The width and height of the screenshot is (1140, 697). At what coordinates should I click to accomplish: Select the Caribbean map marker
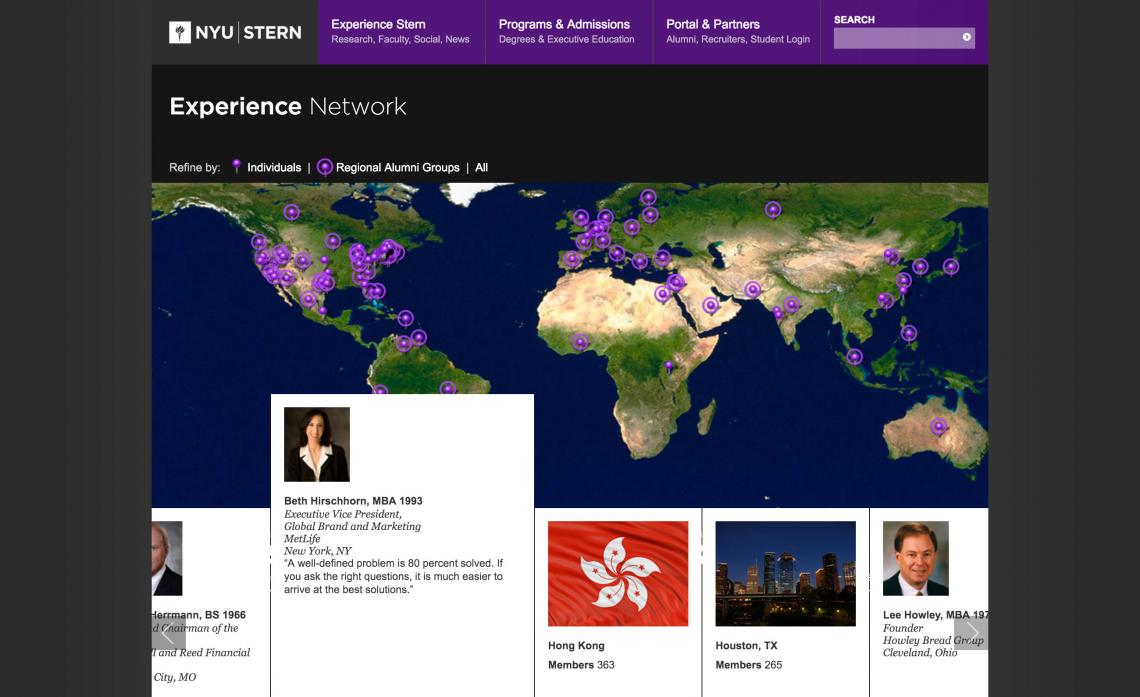[406, 318]
